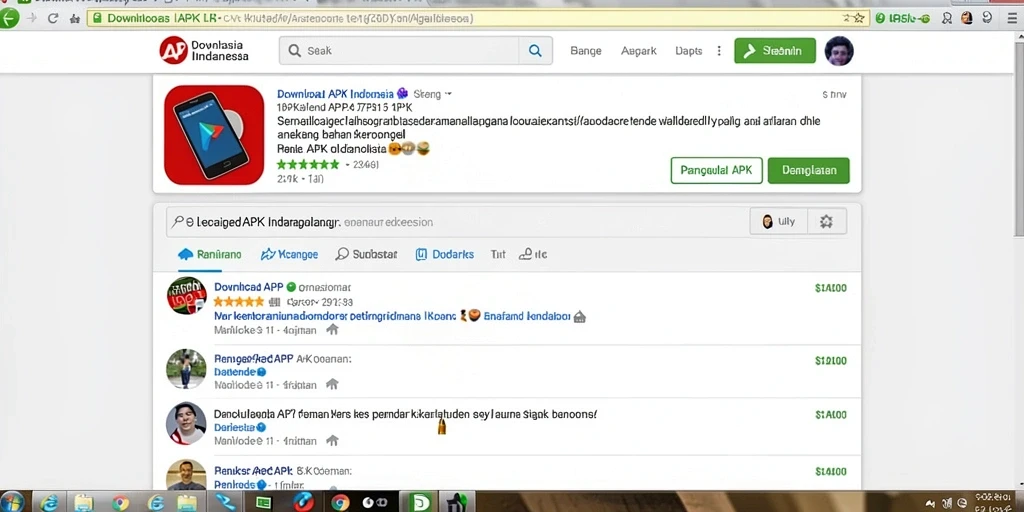This screenshot has height=512, width=1024.
Task: Select the Dodarks tab
Action: pos(445,255)
